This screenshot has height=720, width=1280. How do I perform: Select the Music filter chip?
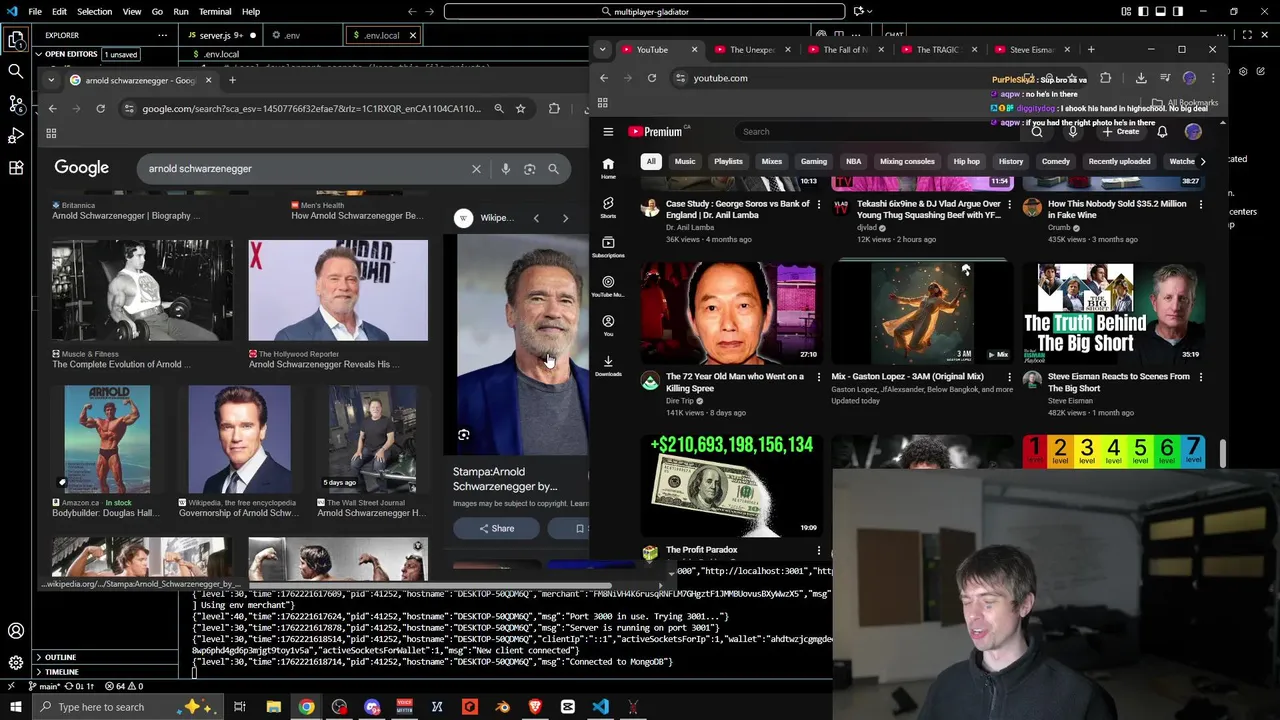(x=685, y=161)
